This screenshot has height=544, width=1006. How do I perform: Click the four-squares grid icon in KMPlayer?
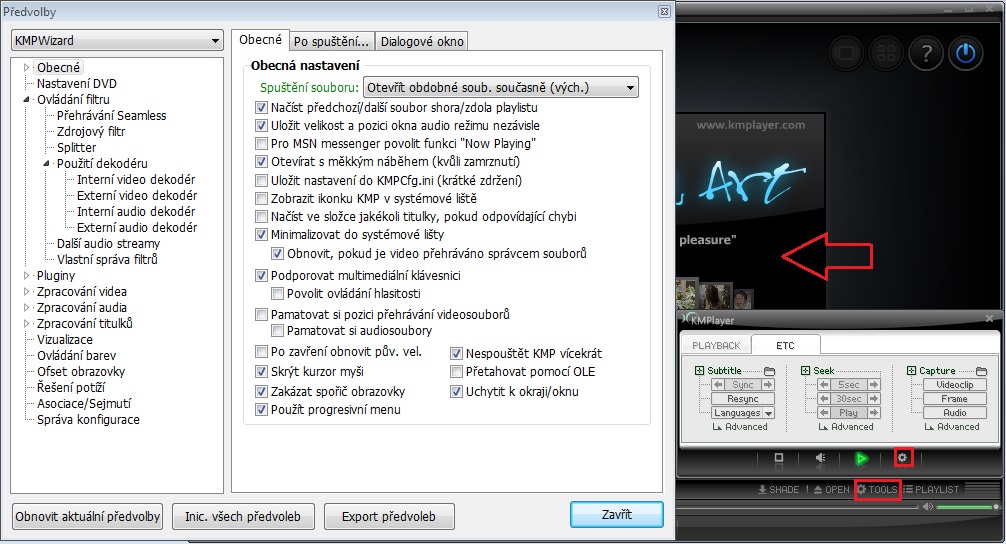click(x=886, y=53)
